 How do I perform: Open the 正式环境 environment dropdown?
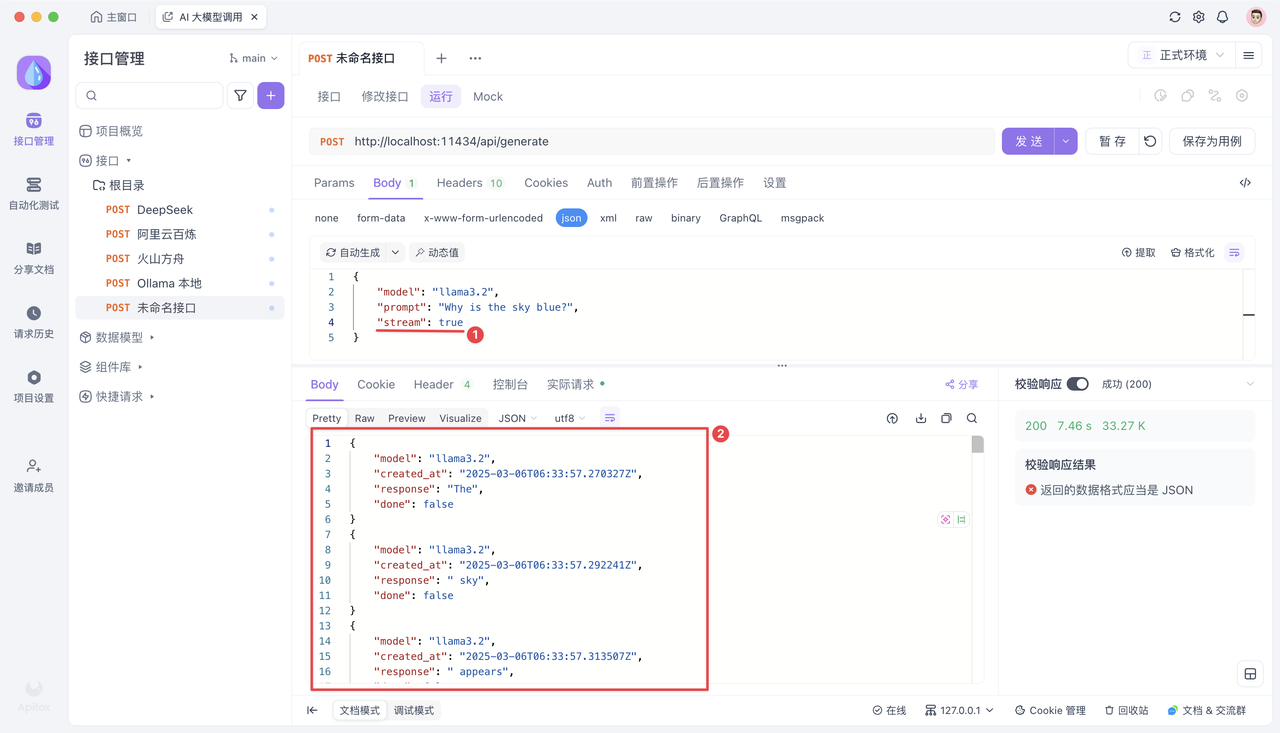1183,55
